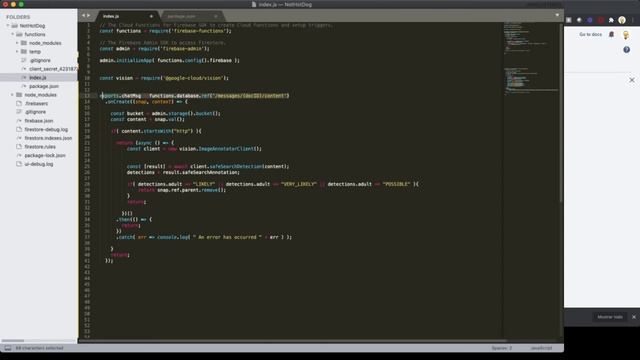Click the ui-debug.log file icon

[x=19, y=164]
